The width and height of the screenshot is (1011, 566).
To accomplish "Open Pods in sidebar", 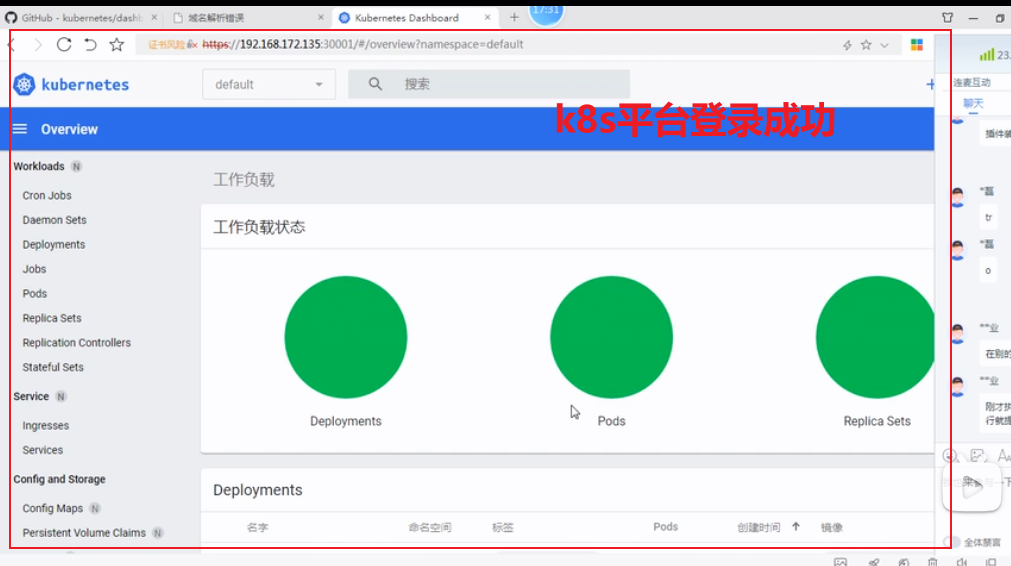I will (x=35, y=293).
